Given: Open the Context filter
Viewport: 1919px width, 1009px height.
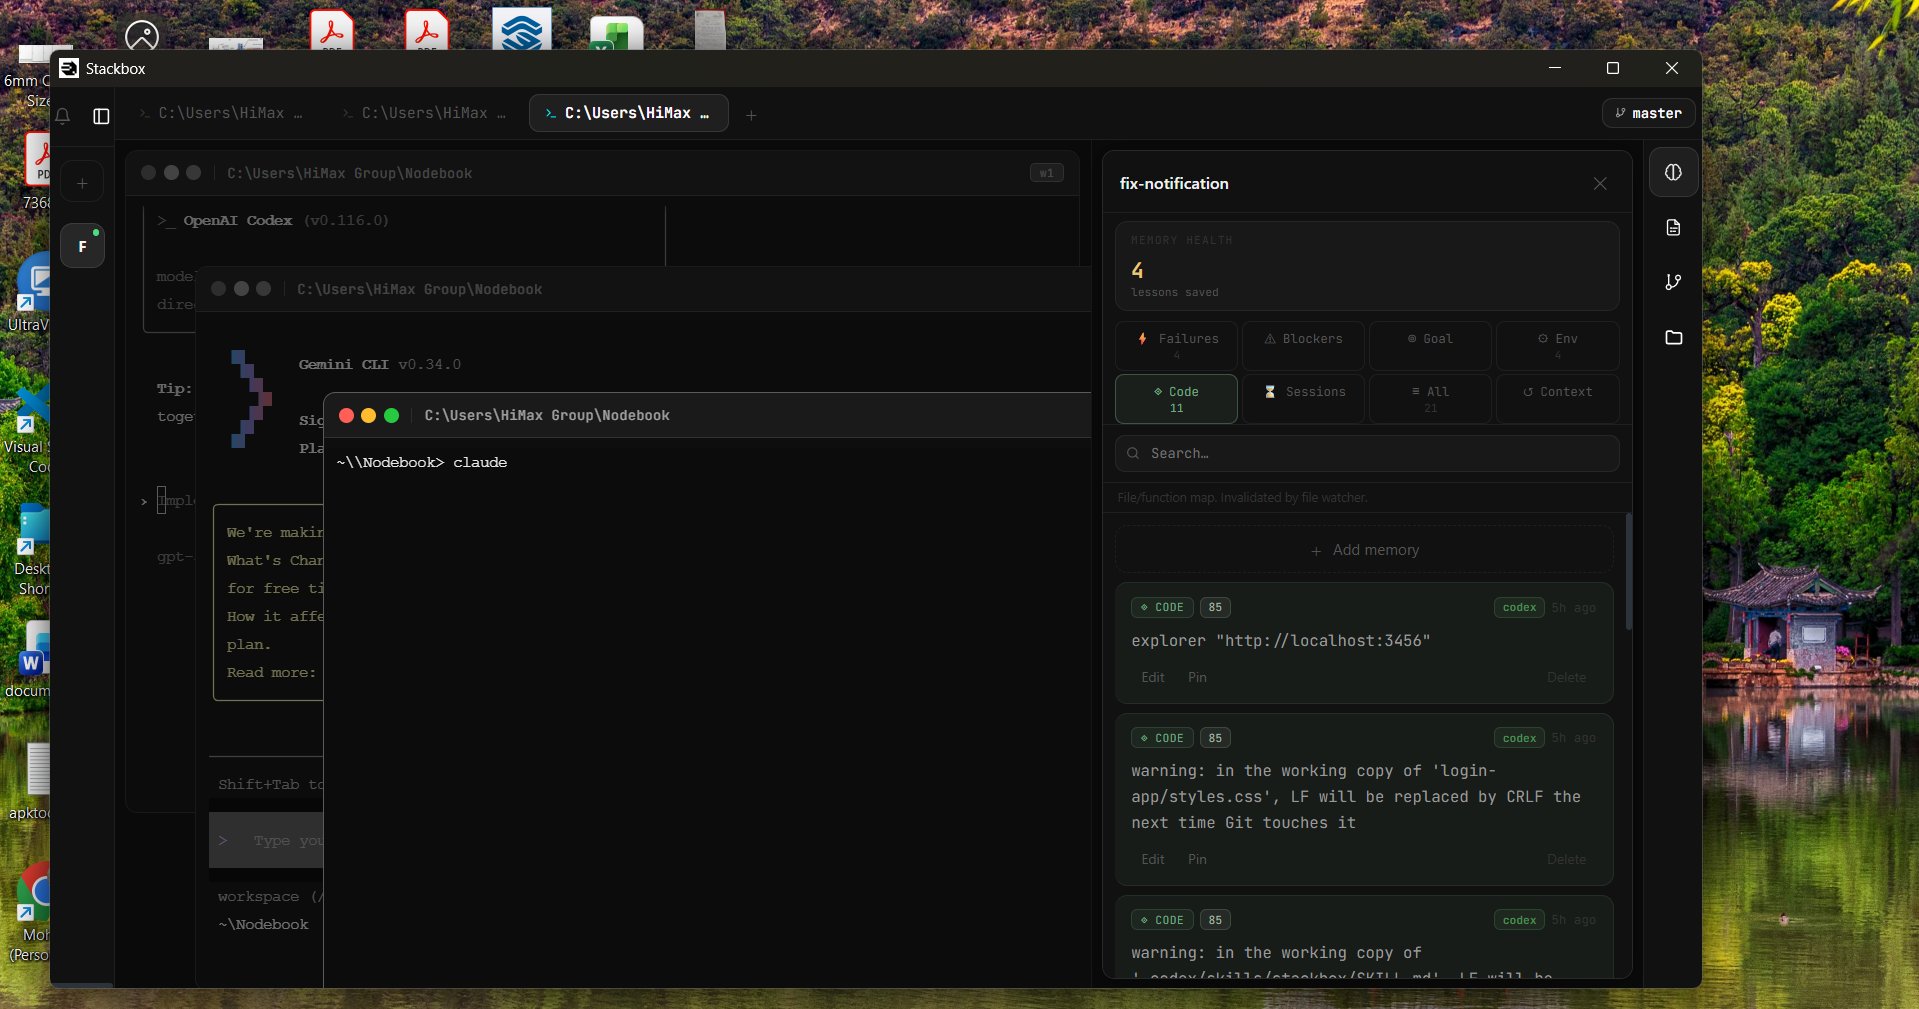Looking at the screenshot, I should (1557, 399).
